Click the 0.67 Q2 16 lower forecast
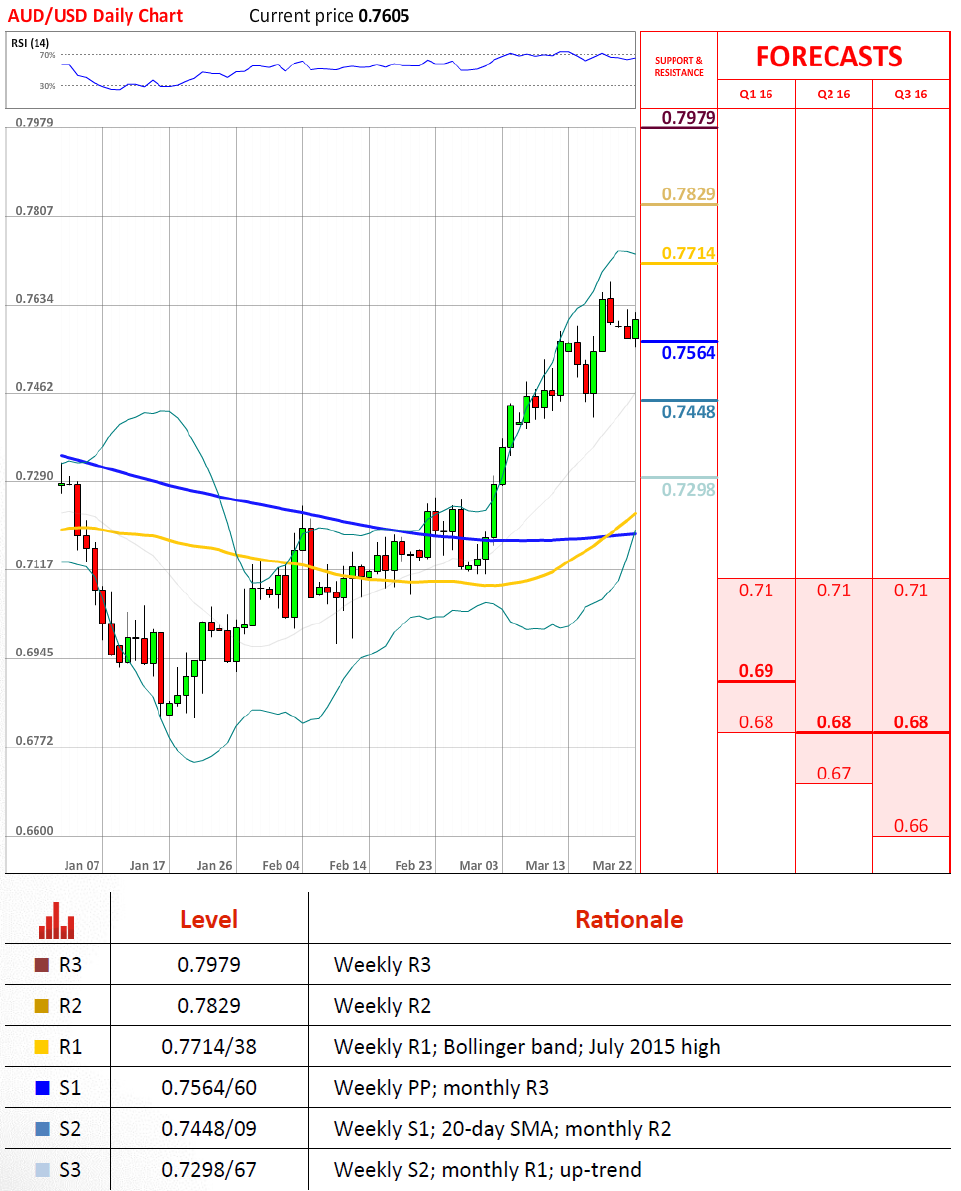Viewport: 961px width, 1191px height. click(833, 773)
